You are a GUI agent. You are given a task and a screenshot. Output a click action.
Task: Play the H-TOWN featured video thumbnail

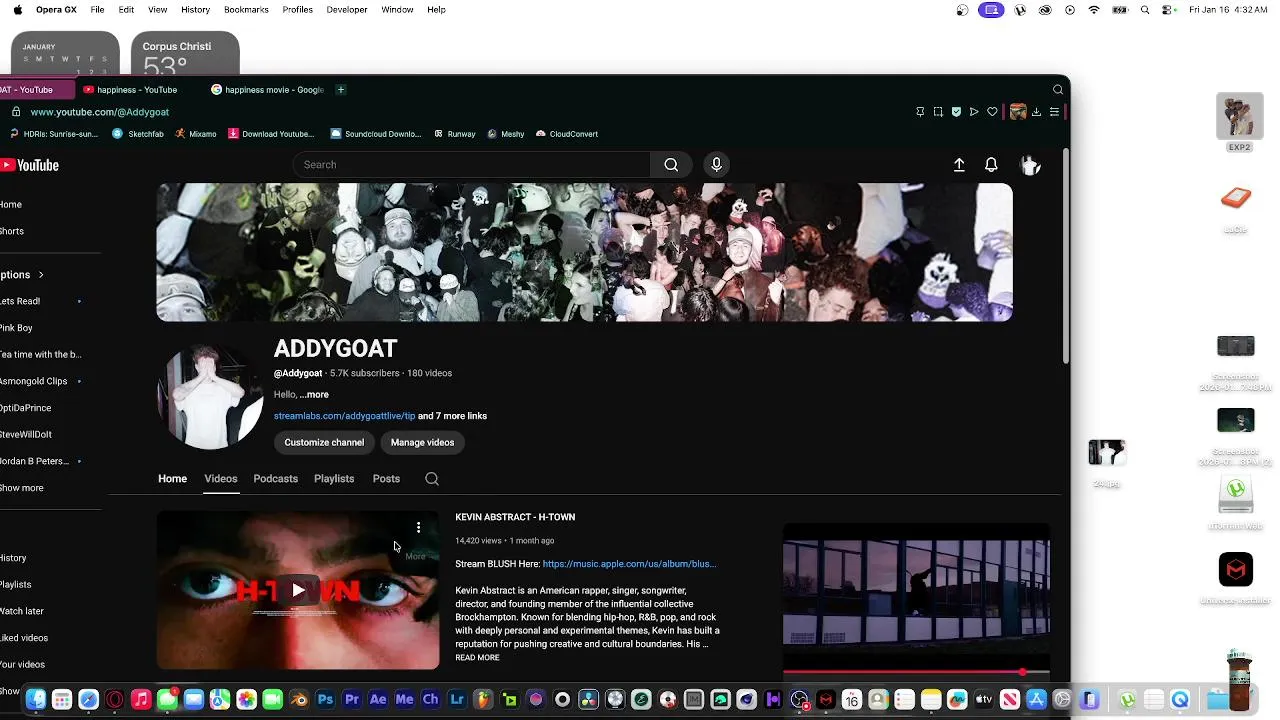click(x=298, y=590)
